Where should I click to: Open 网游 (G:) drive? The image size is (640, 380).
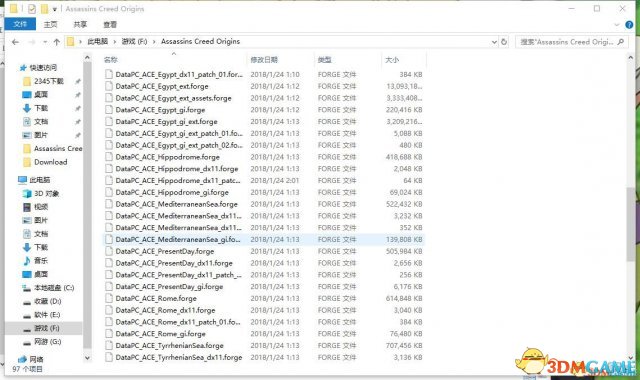47,342
